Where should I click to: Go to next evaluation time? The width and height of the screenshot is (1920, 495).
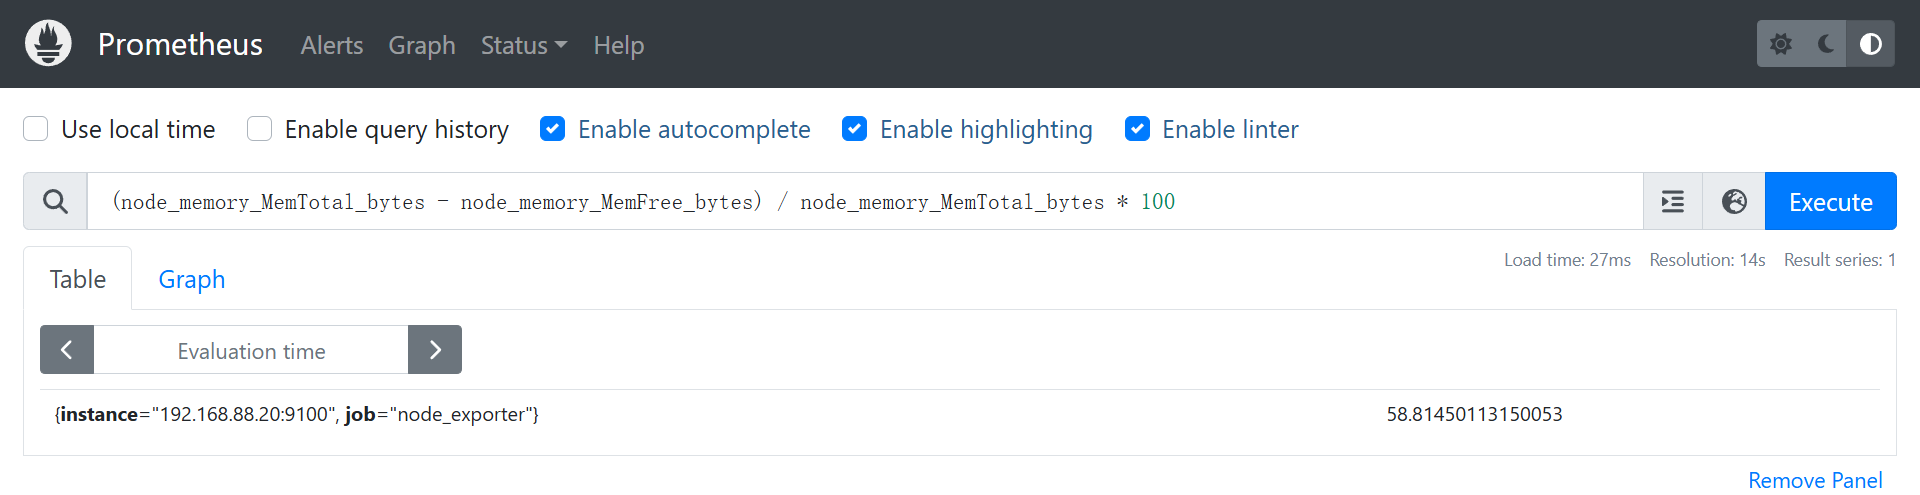coord(435,350)
